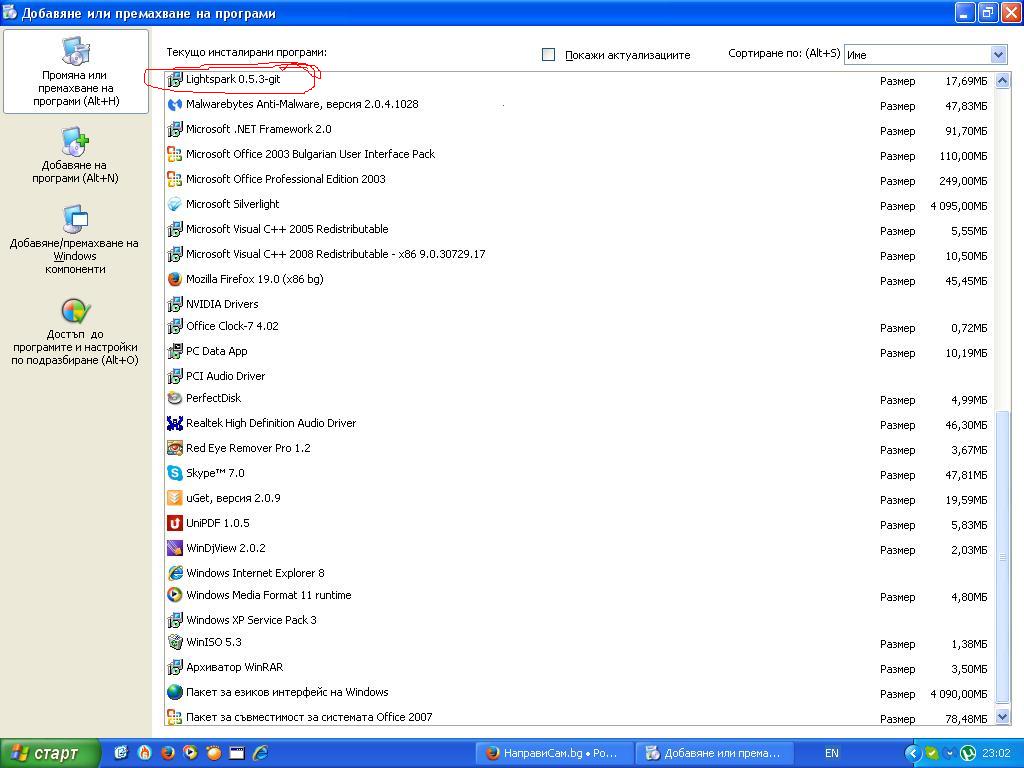Click the scrollbar up arrow
1024x768 pixels.
point(1002,81)
